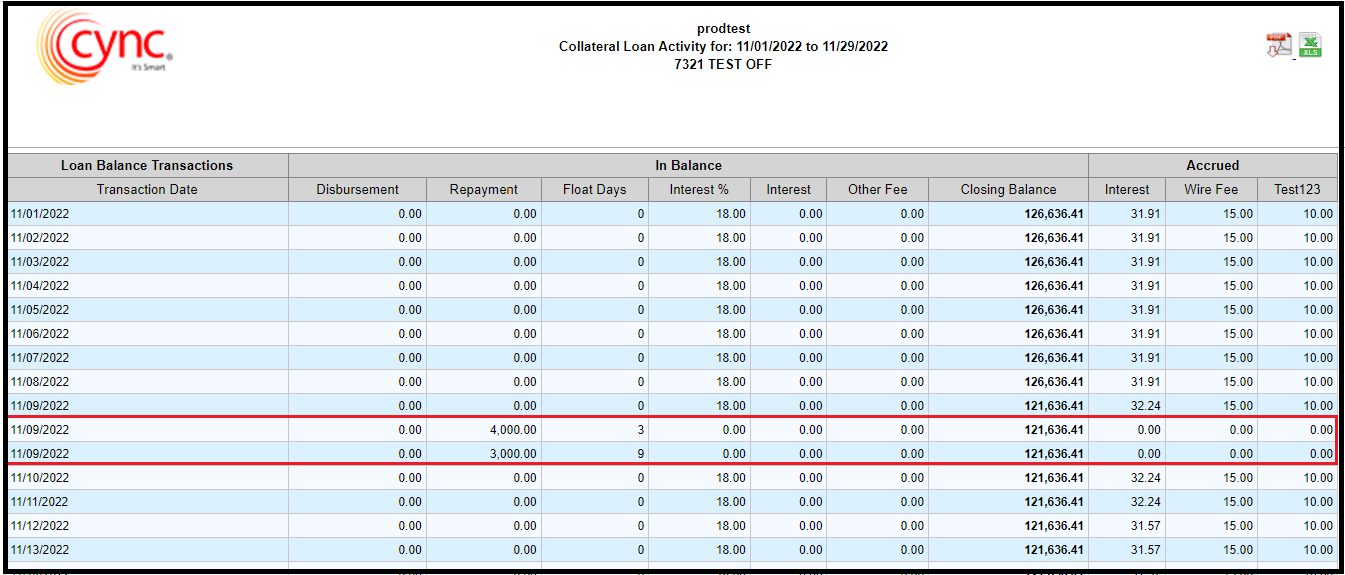Export the report as PDF
1345x575 pixels.
tap(1278, 45)
